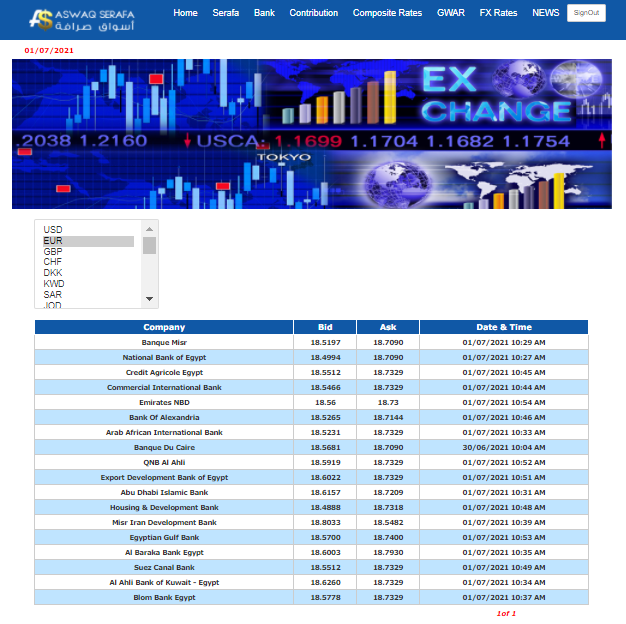626x624 pixels.
Task: Click Egyptian Gulf Bank ask 18.7400
Action: [388, 537]
